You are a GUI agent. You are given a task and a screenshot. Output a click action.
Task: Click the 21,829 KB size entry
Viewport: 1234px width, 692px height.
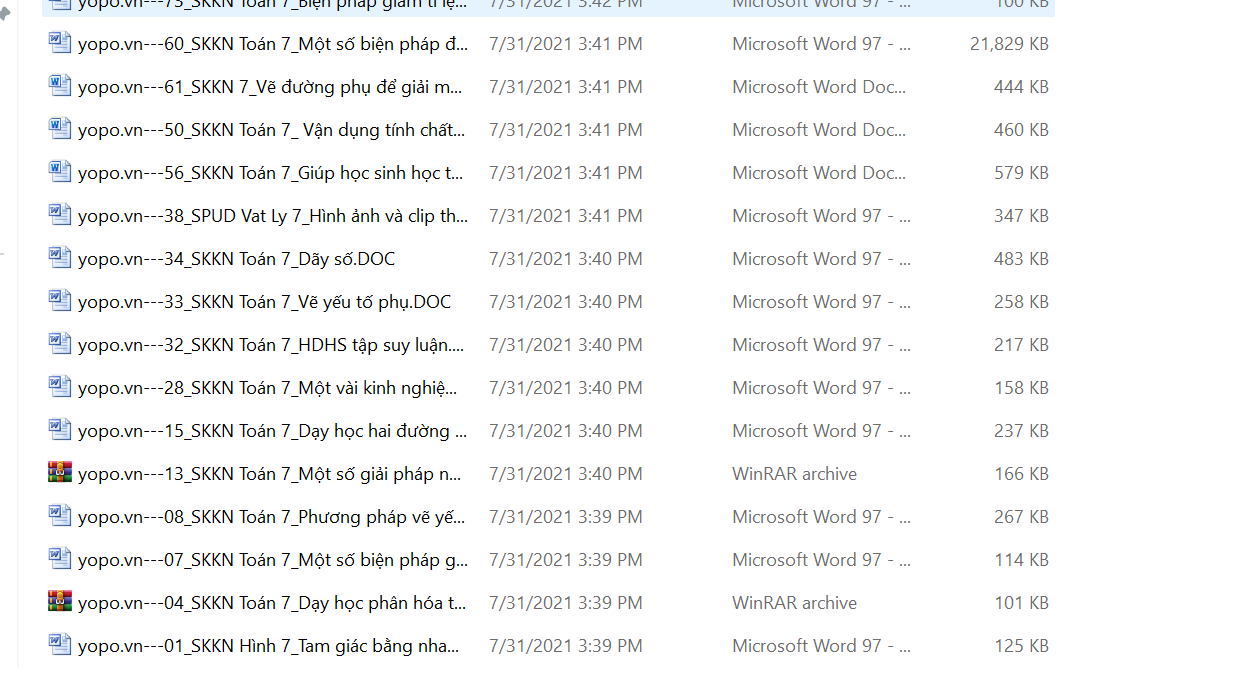point(1009,44)
